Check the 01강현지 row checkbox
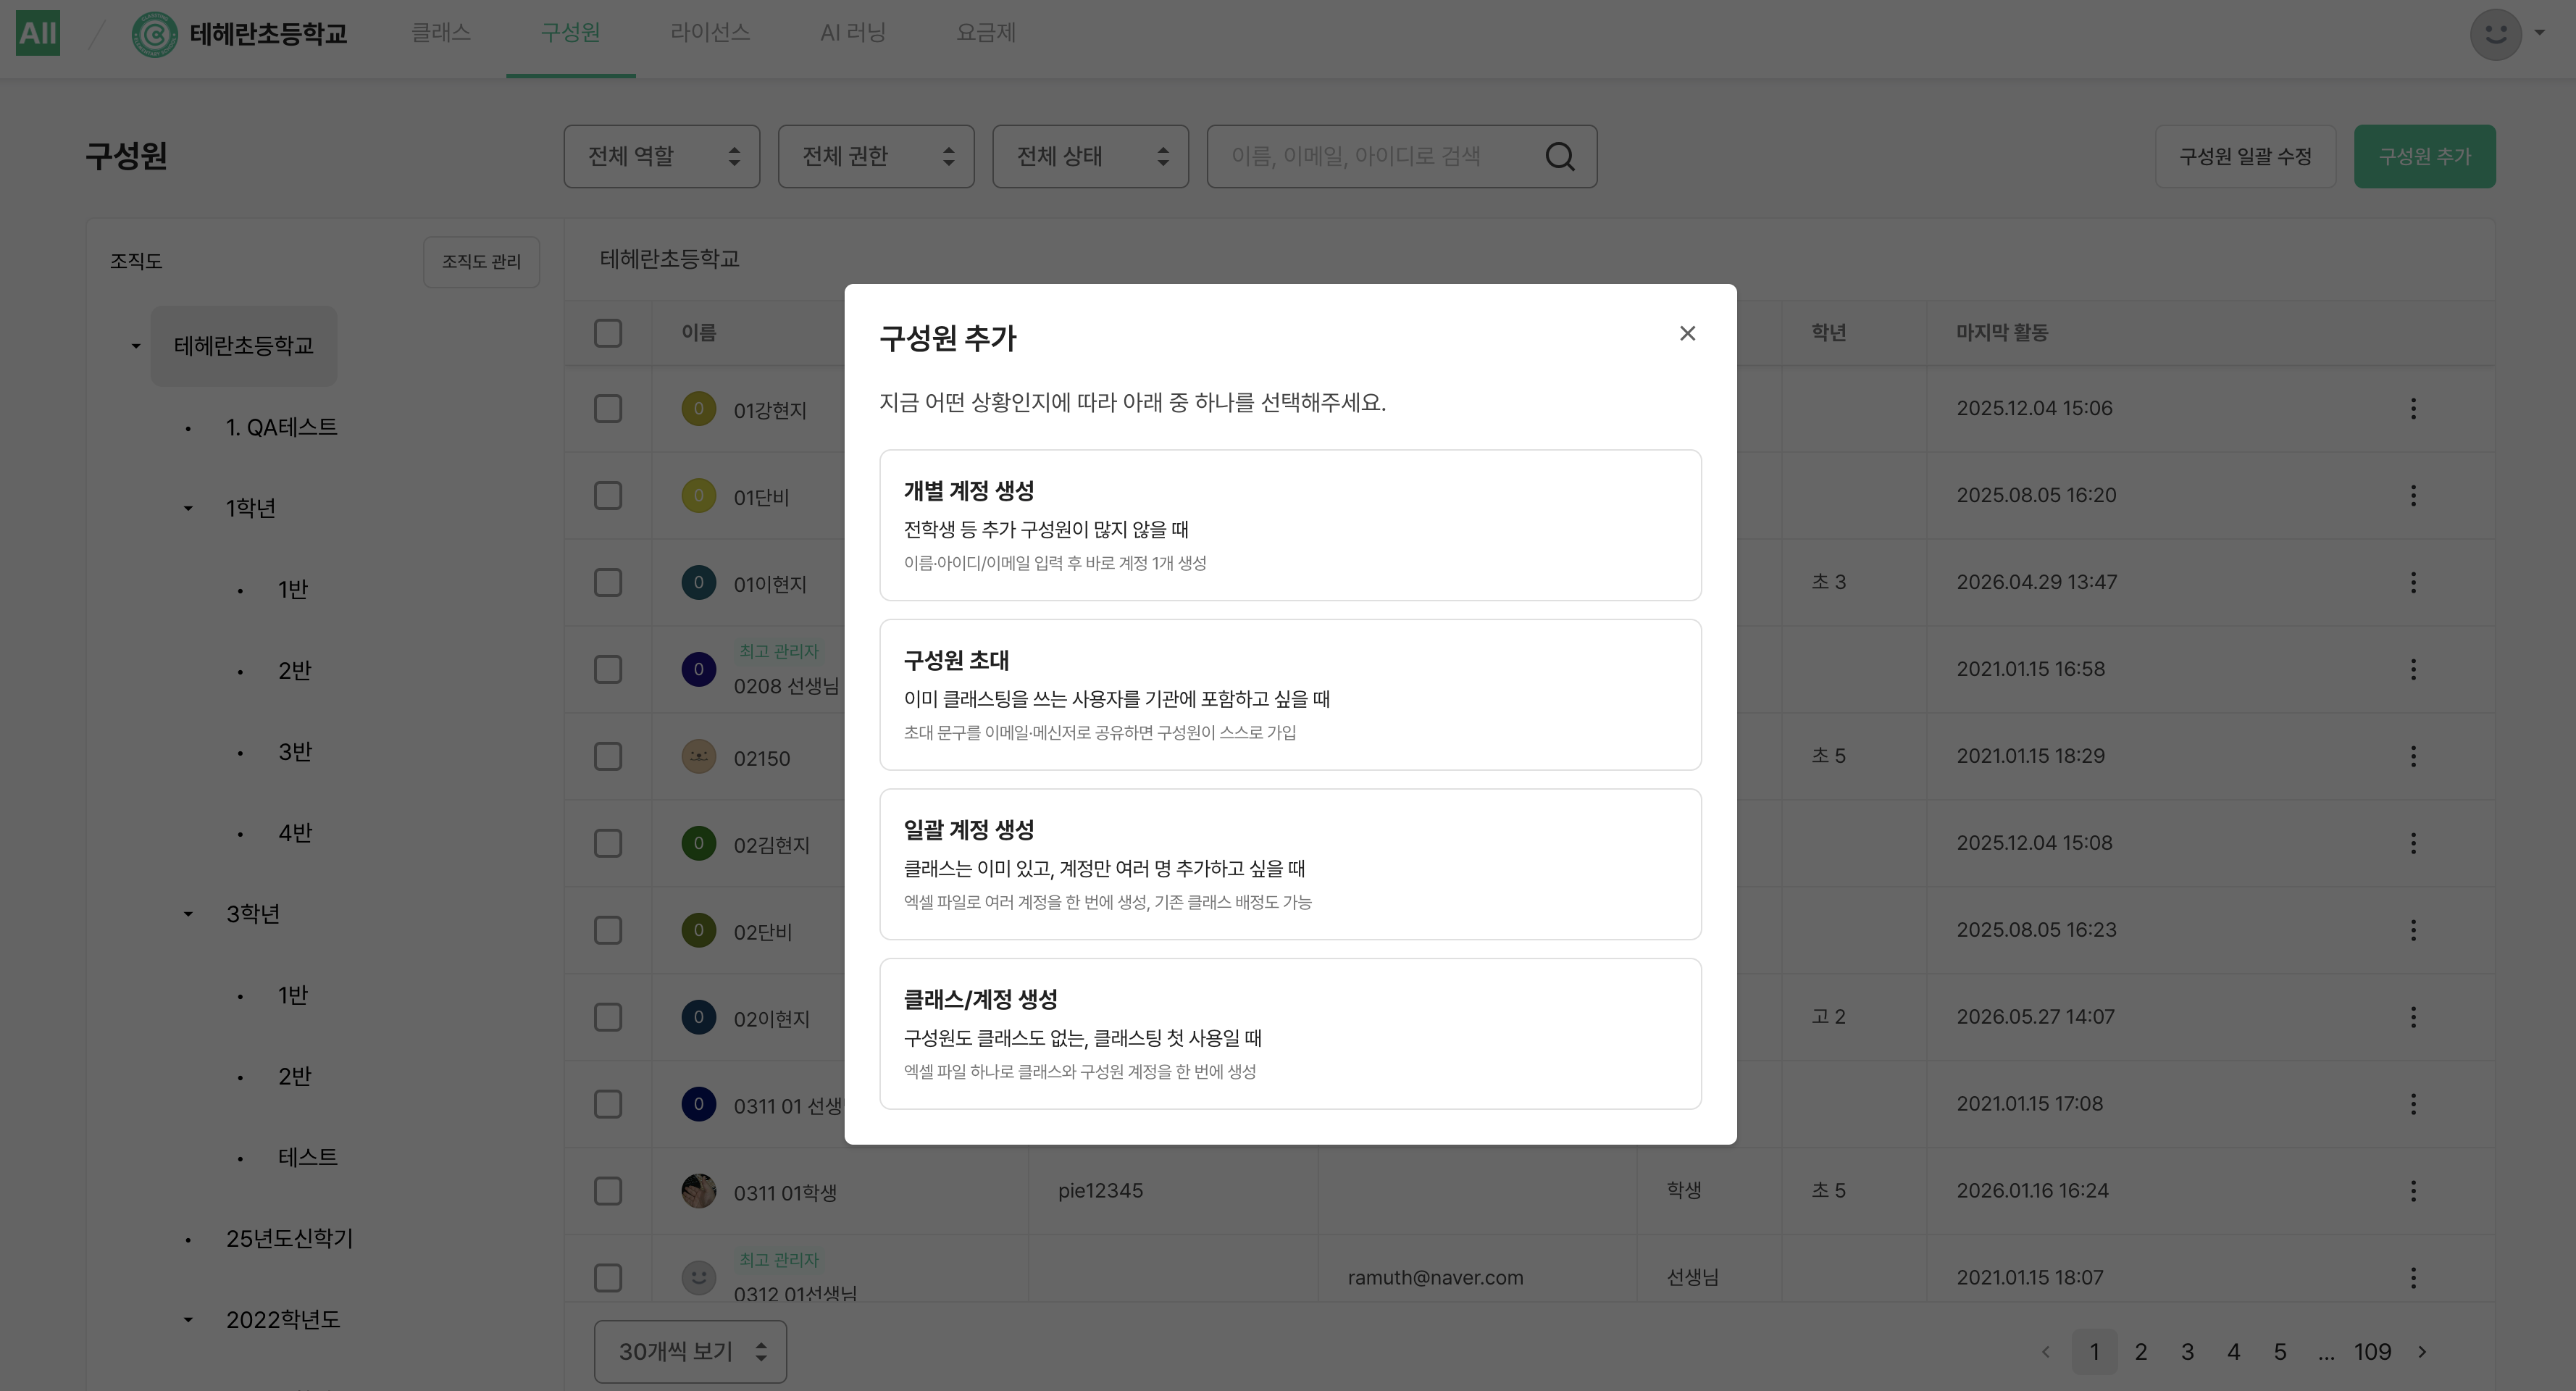2576x1391 pixels. [608, 408]
